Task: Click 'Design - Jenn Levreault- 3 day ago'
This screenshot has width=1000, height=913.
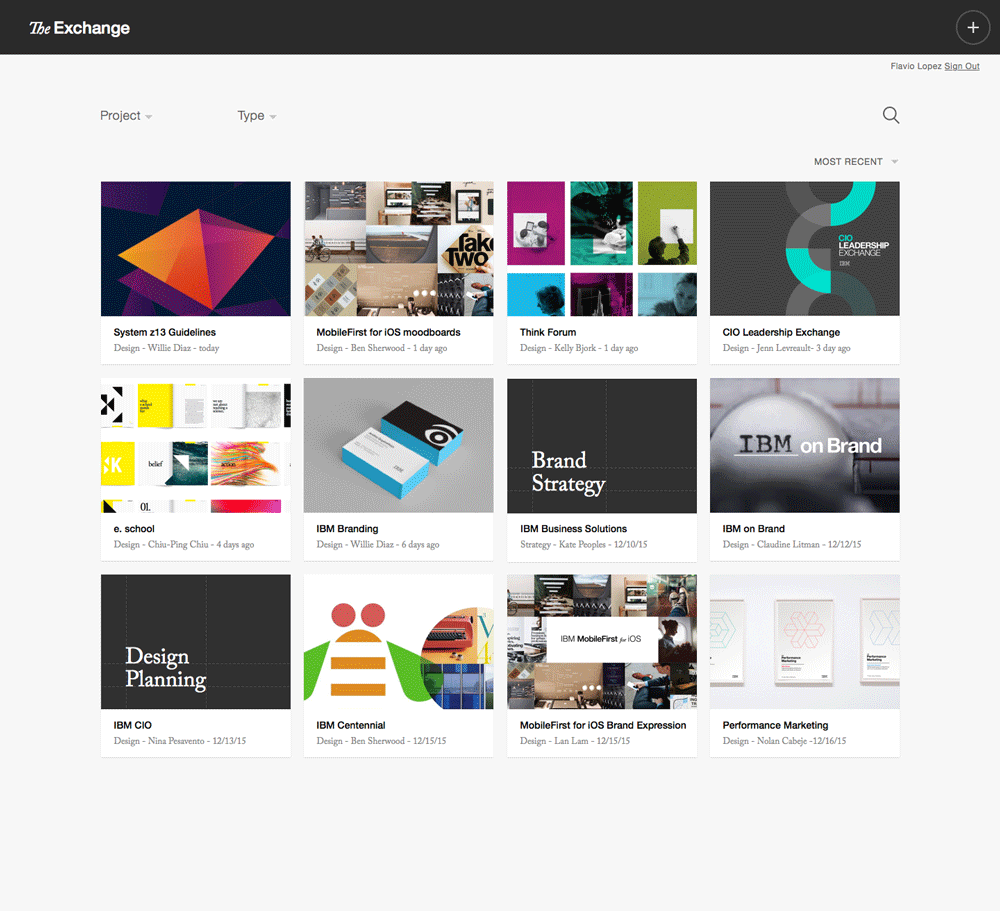Action: (786, 348)
